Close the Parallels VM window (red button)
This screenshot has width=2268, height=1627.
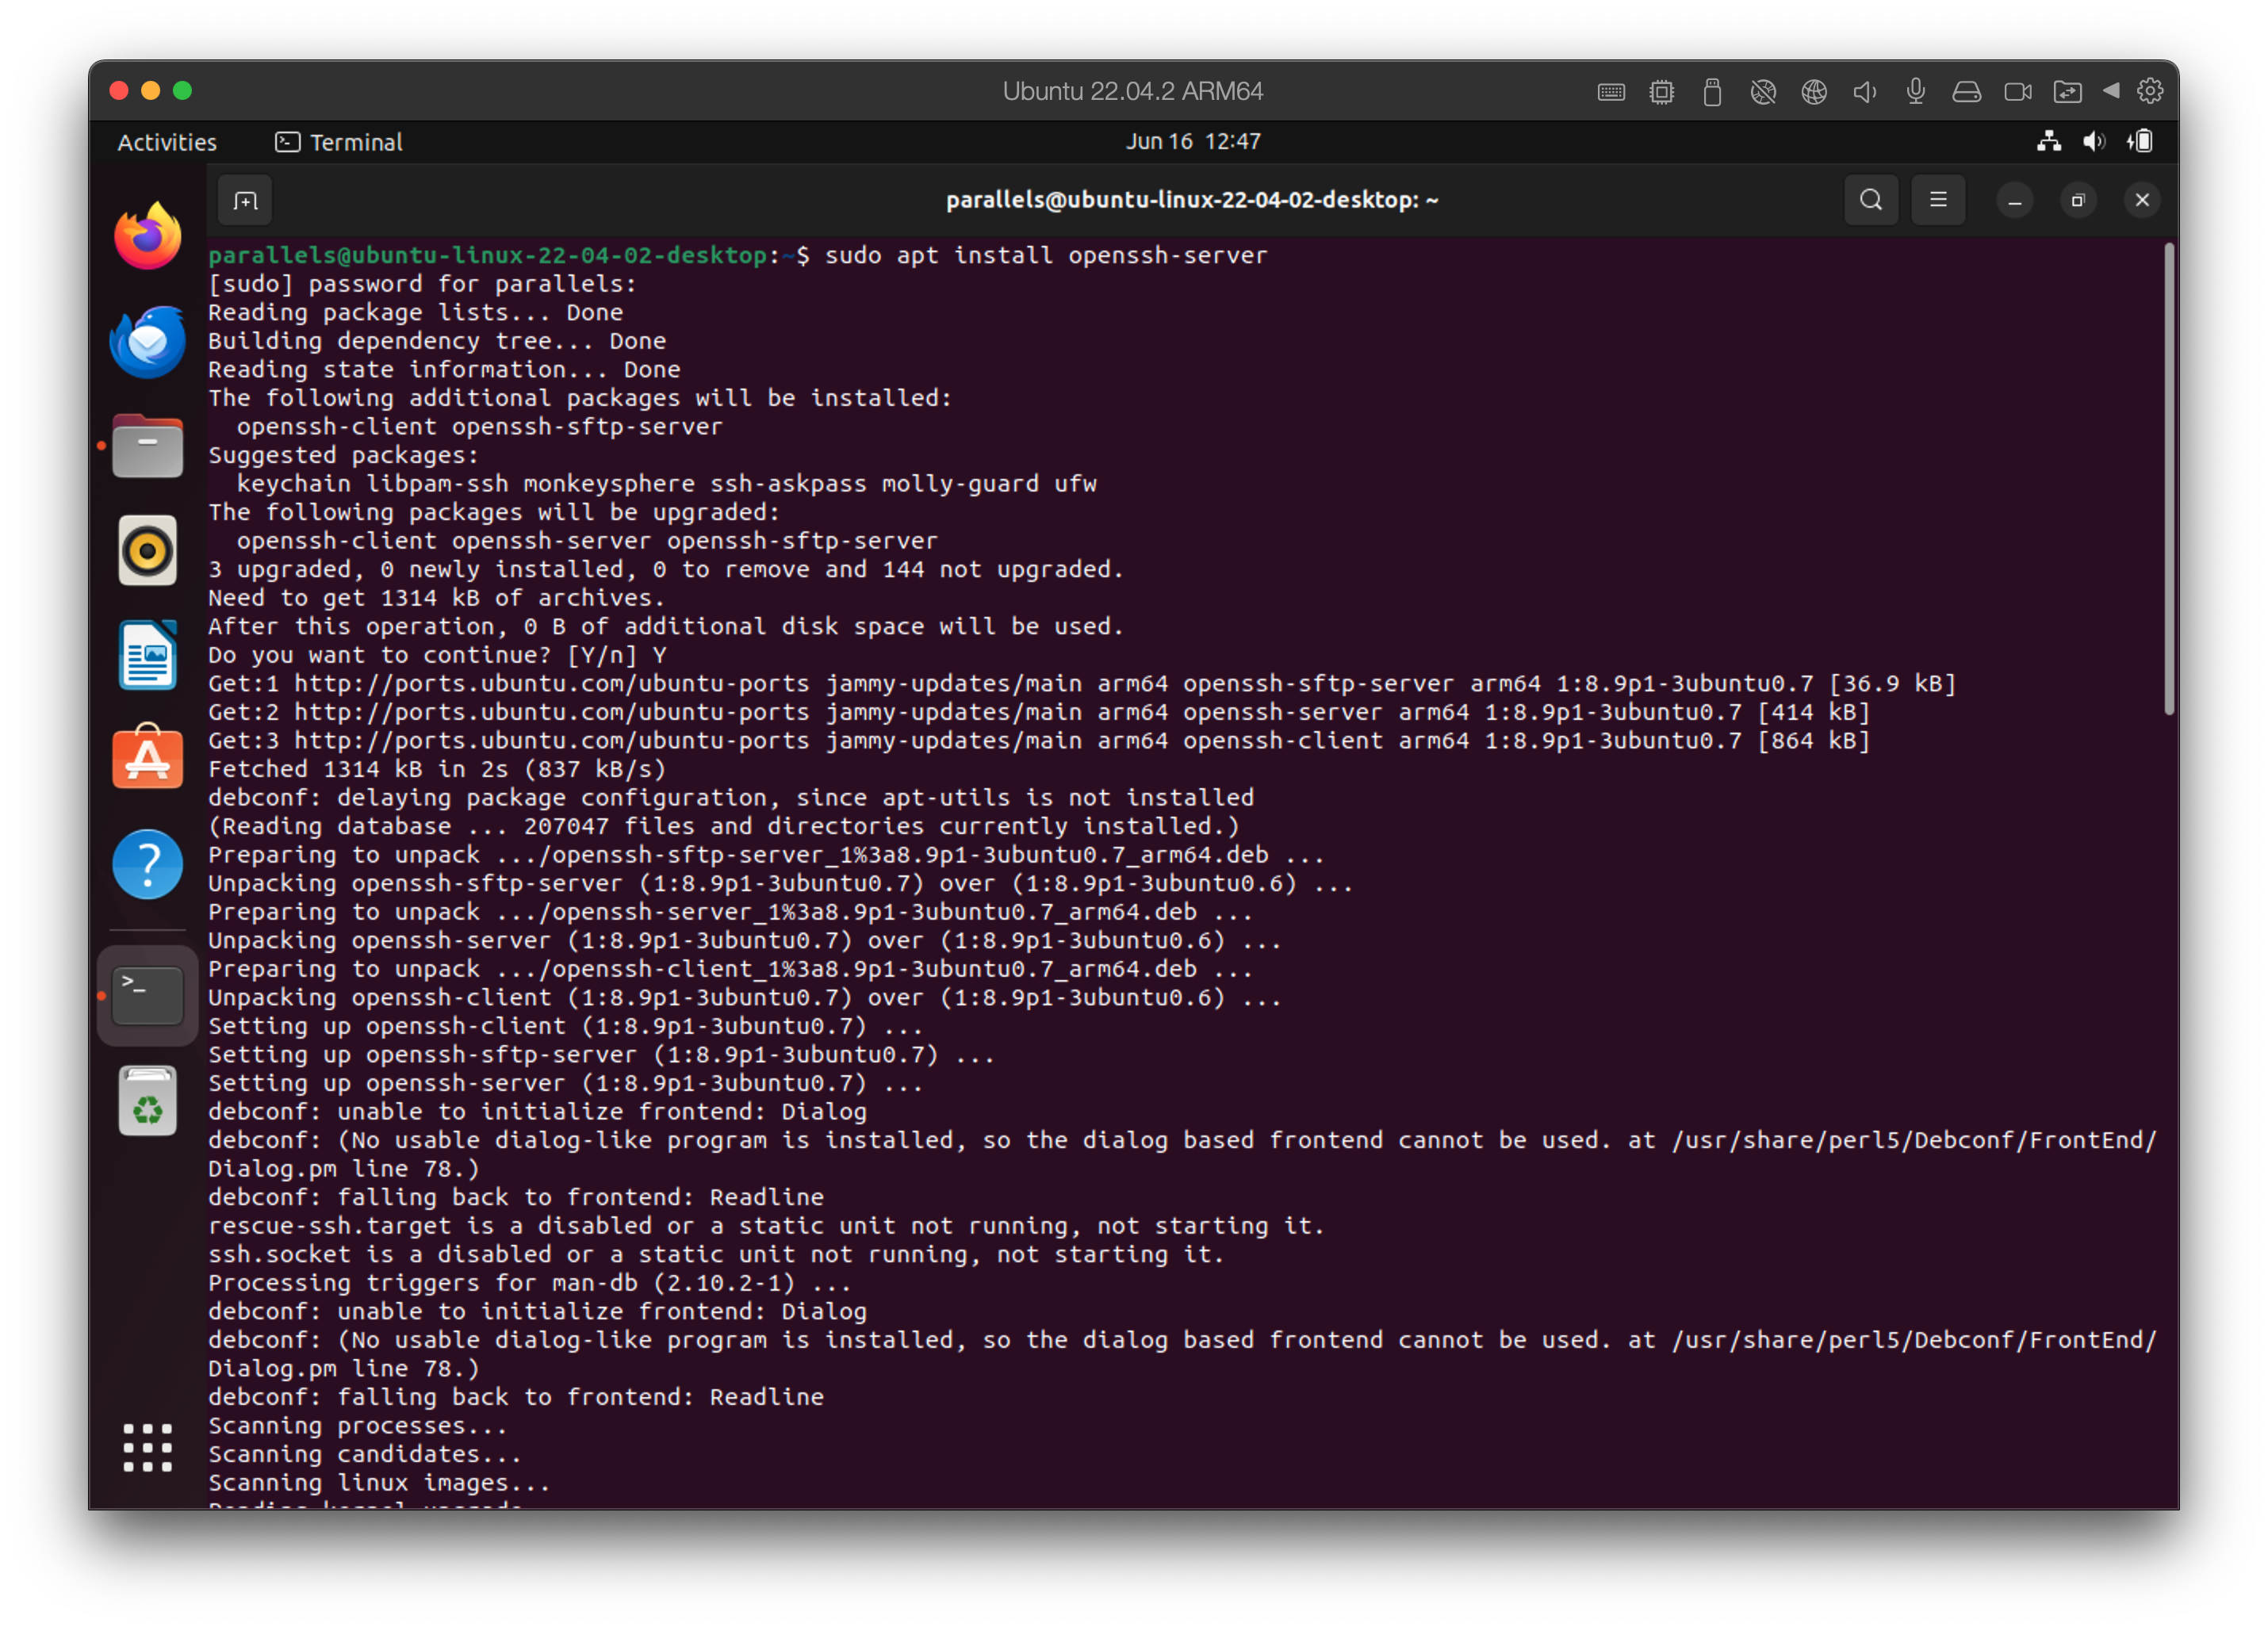pos(119,91)
